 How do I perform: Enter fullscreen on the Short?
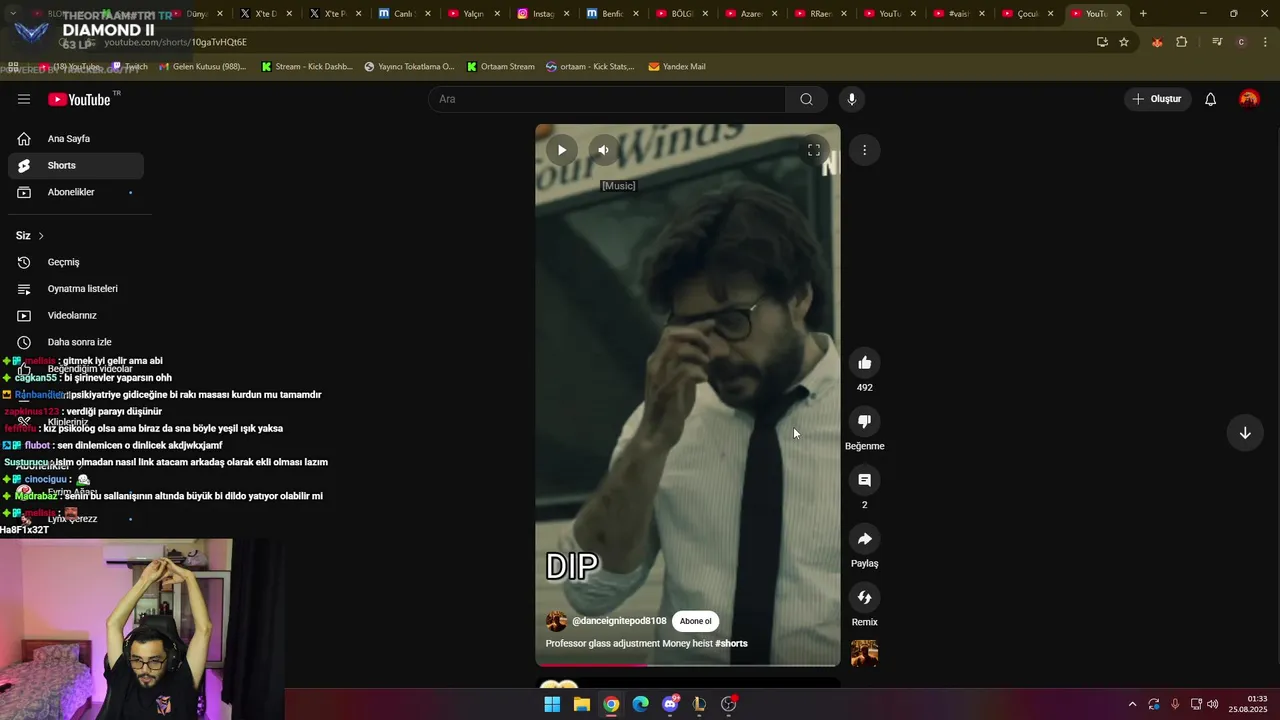[814, 150]
